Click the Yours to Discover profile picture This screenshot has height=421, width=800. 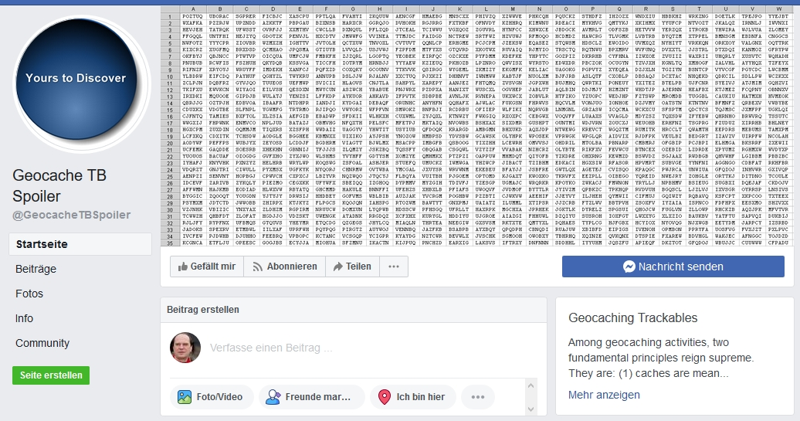pos(77,79)
